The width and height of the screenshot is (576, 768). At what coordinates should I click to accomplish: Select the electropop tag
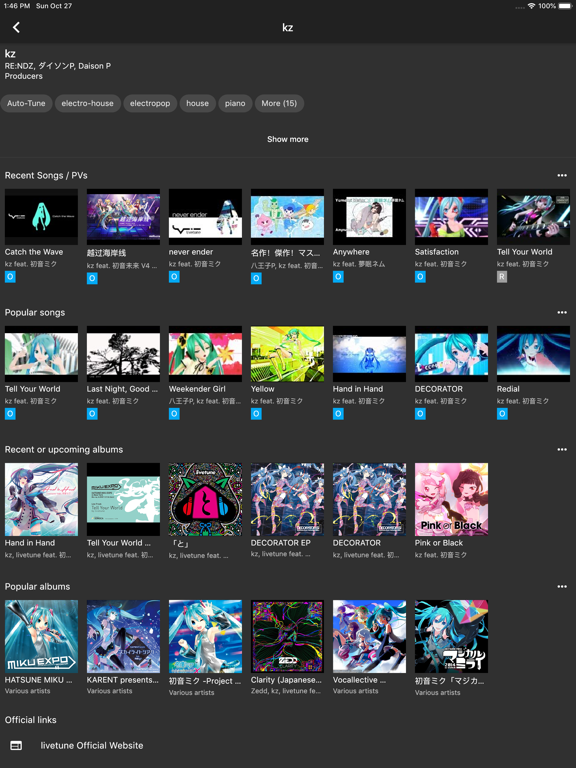tap(150, 103)
